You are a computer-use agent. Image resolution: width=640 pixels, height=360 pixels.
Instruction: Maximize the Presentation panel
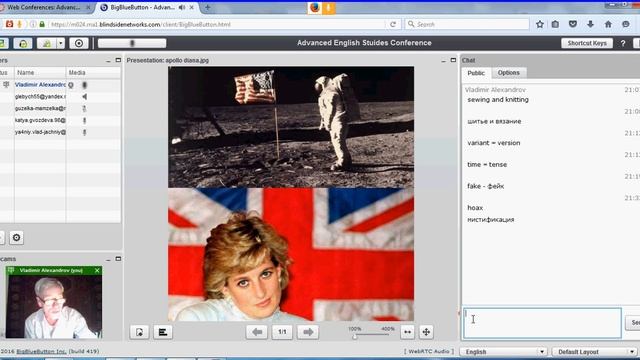pos(453,60)
